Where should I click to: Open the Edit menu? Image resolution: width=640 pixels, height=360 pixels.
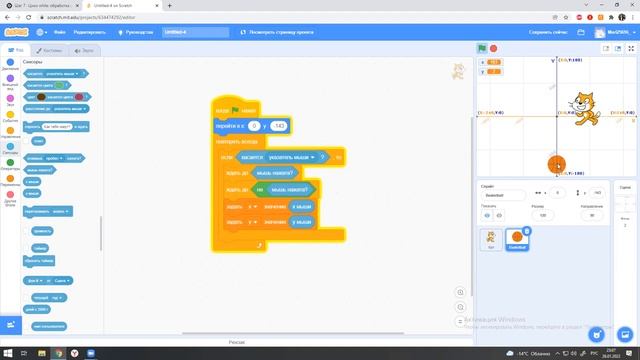[89, 32]
